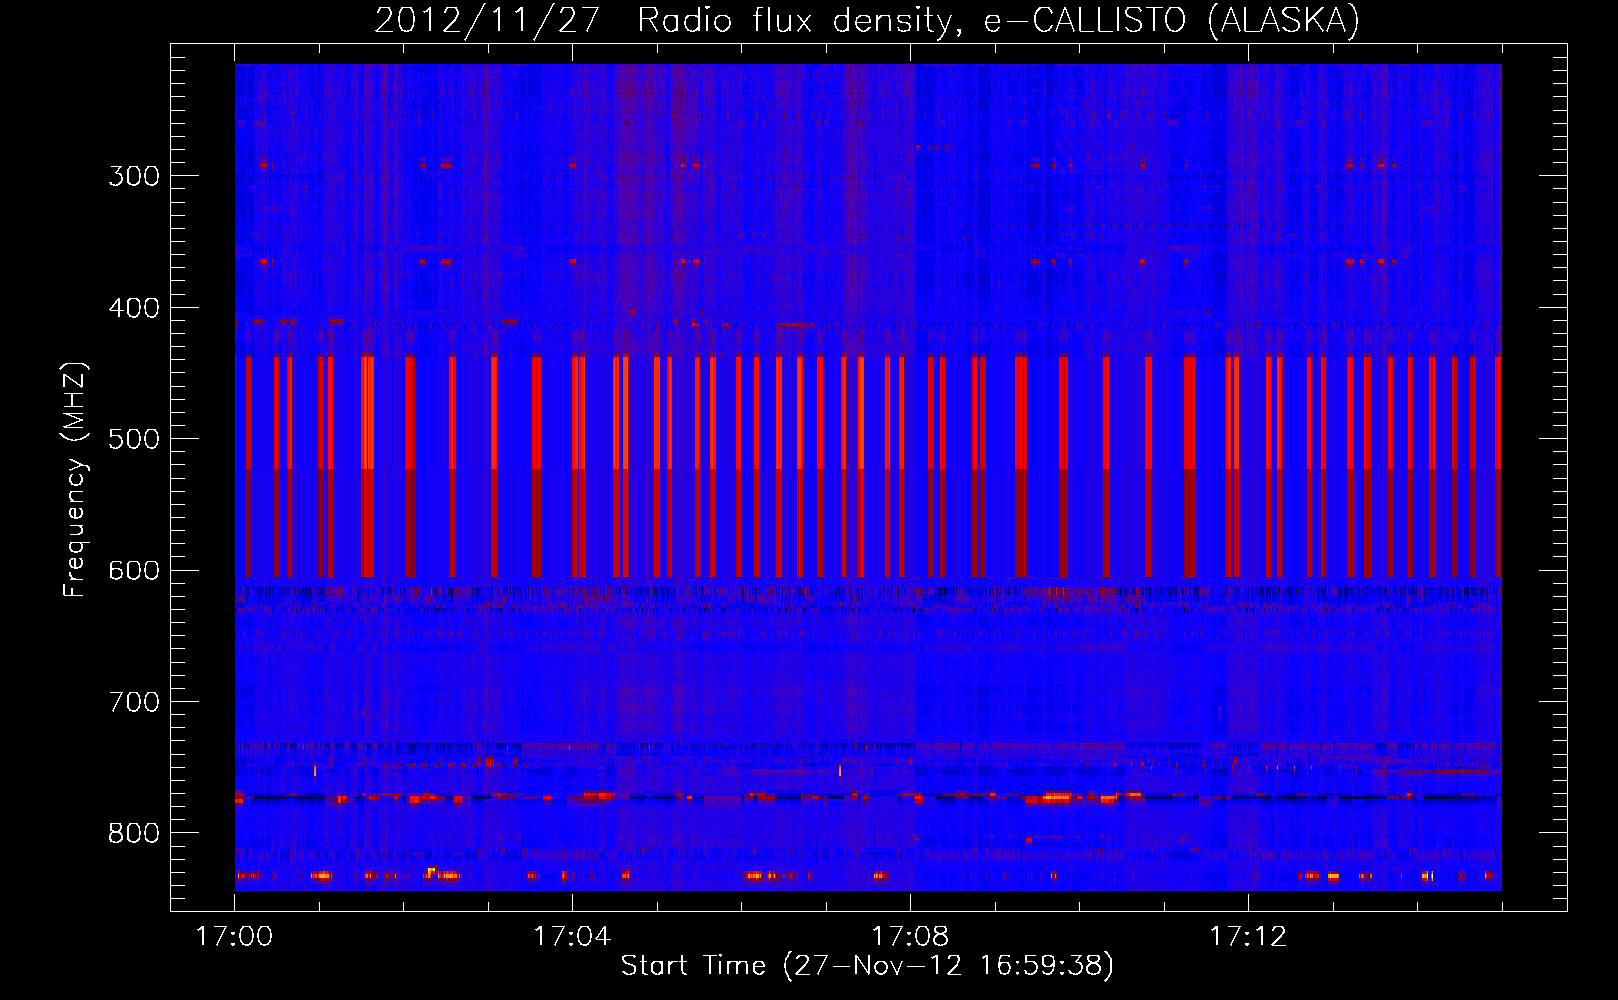The image size is (1618, 1000).
Task: Click the 17:08 time tick label
Action: 910,937
